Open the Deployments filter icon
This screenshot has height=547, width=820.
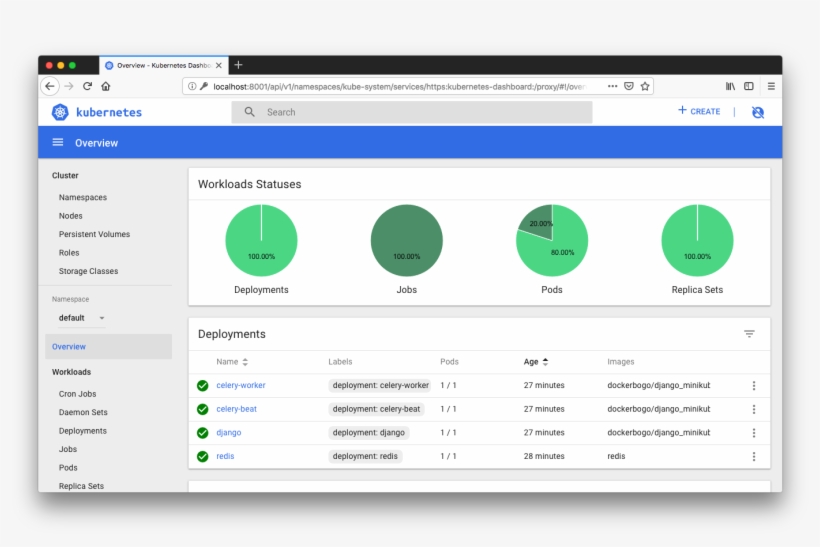tap(749, 334)
